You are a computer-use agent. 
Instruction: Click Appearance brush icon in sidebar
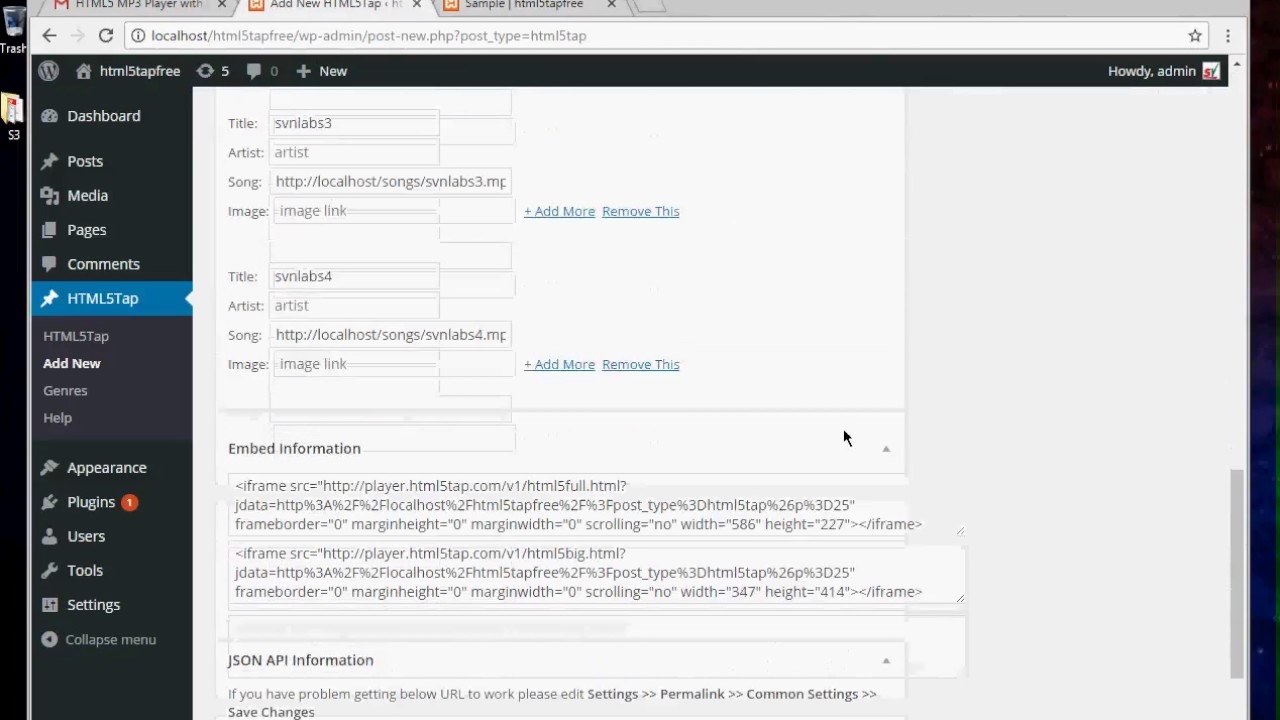click(49, 468)
